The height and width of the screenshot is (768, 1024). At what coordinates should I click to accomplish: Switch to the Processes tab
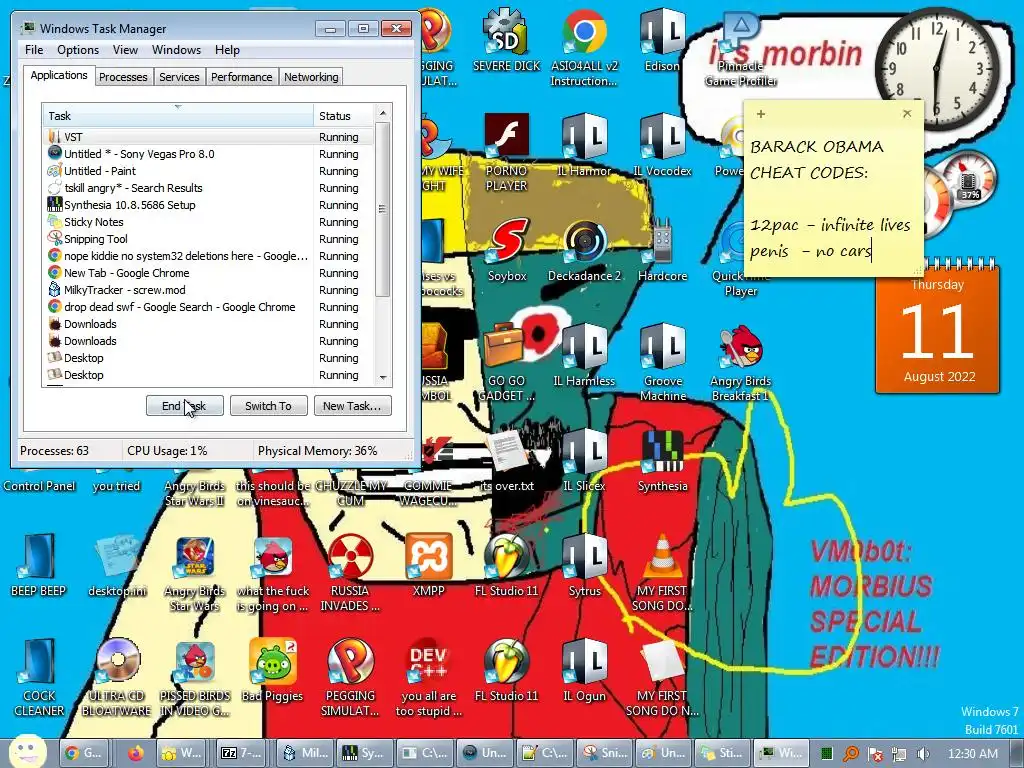pos(123,77)
